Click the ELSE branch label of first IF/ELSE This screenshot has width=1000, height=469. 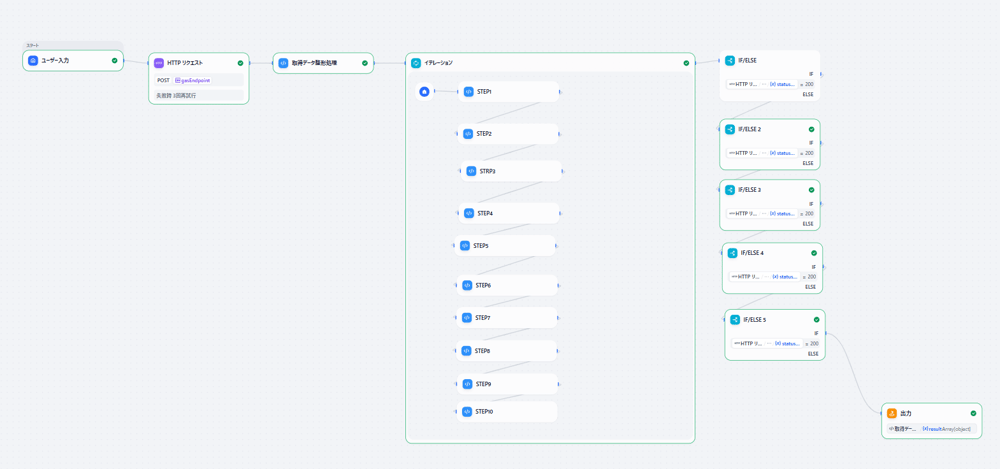pos(808,95)
